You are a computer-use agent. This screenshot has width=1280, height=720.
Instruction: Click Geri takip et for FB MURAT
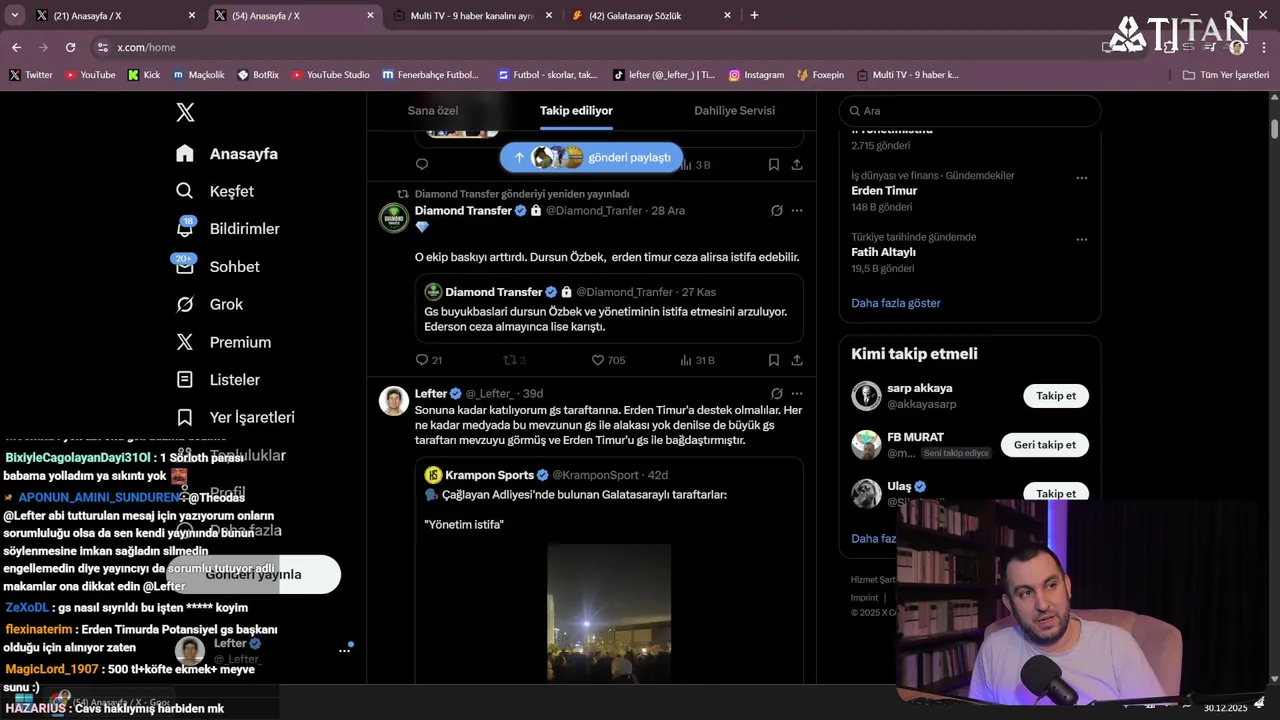(1045, 445)
